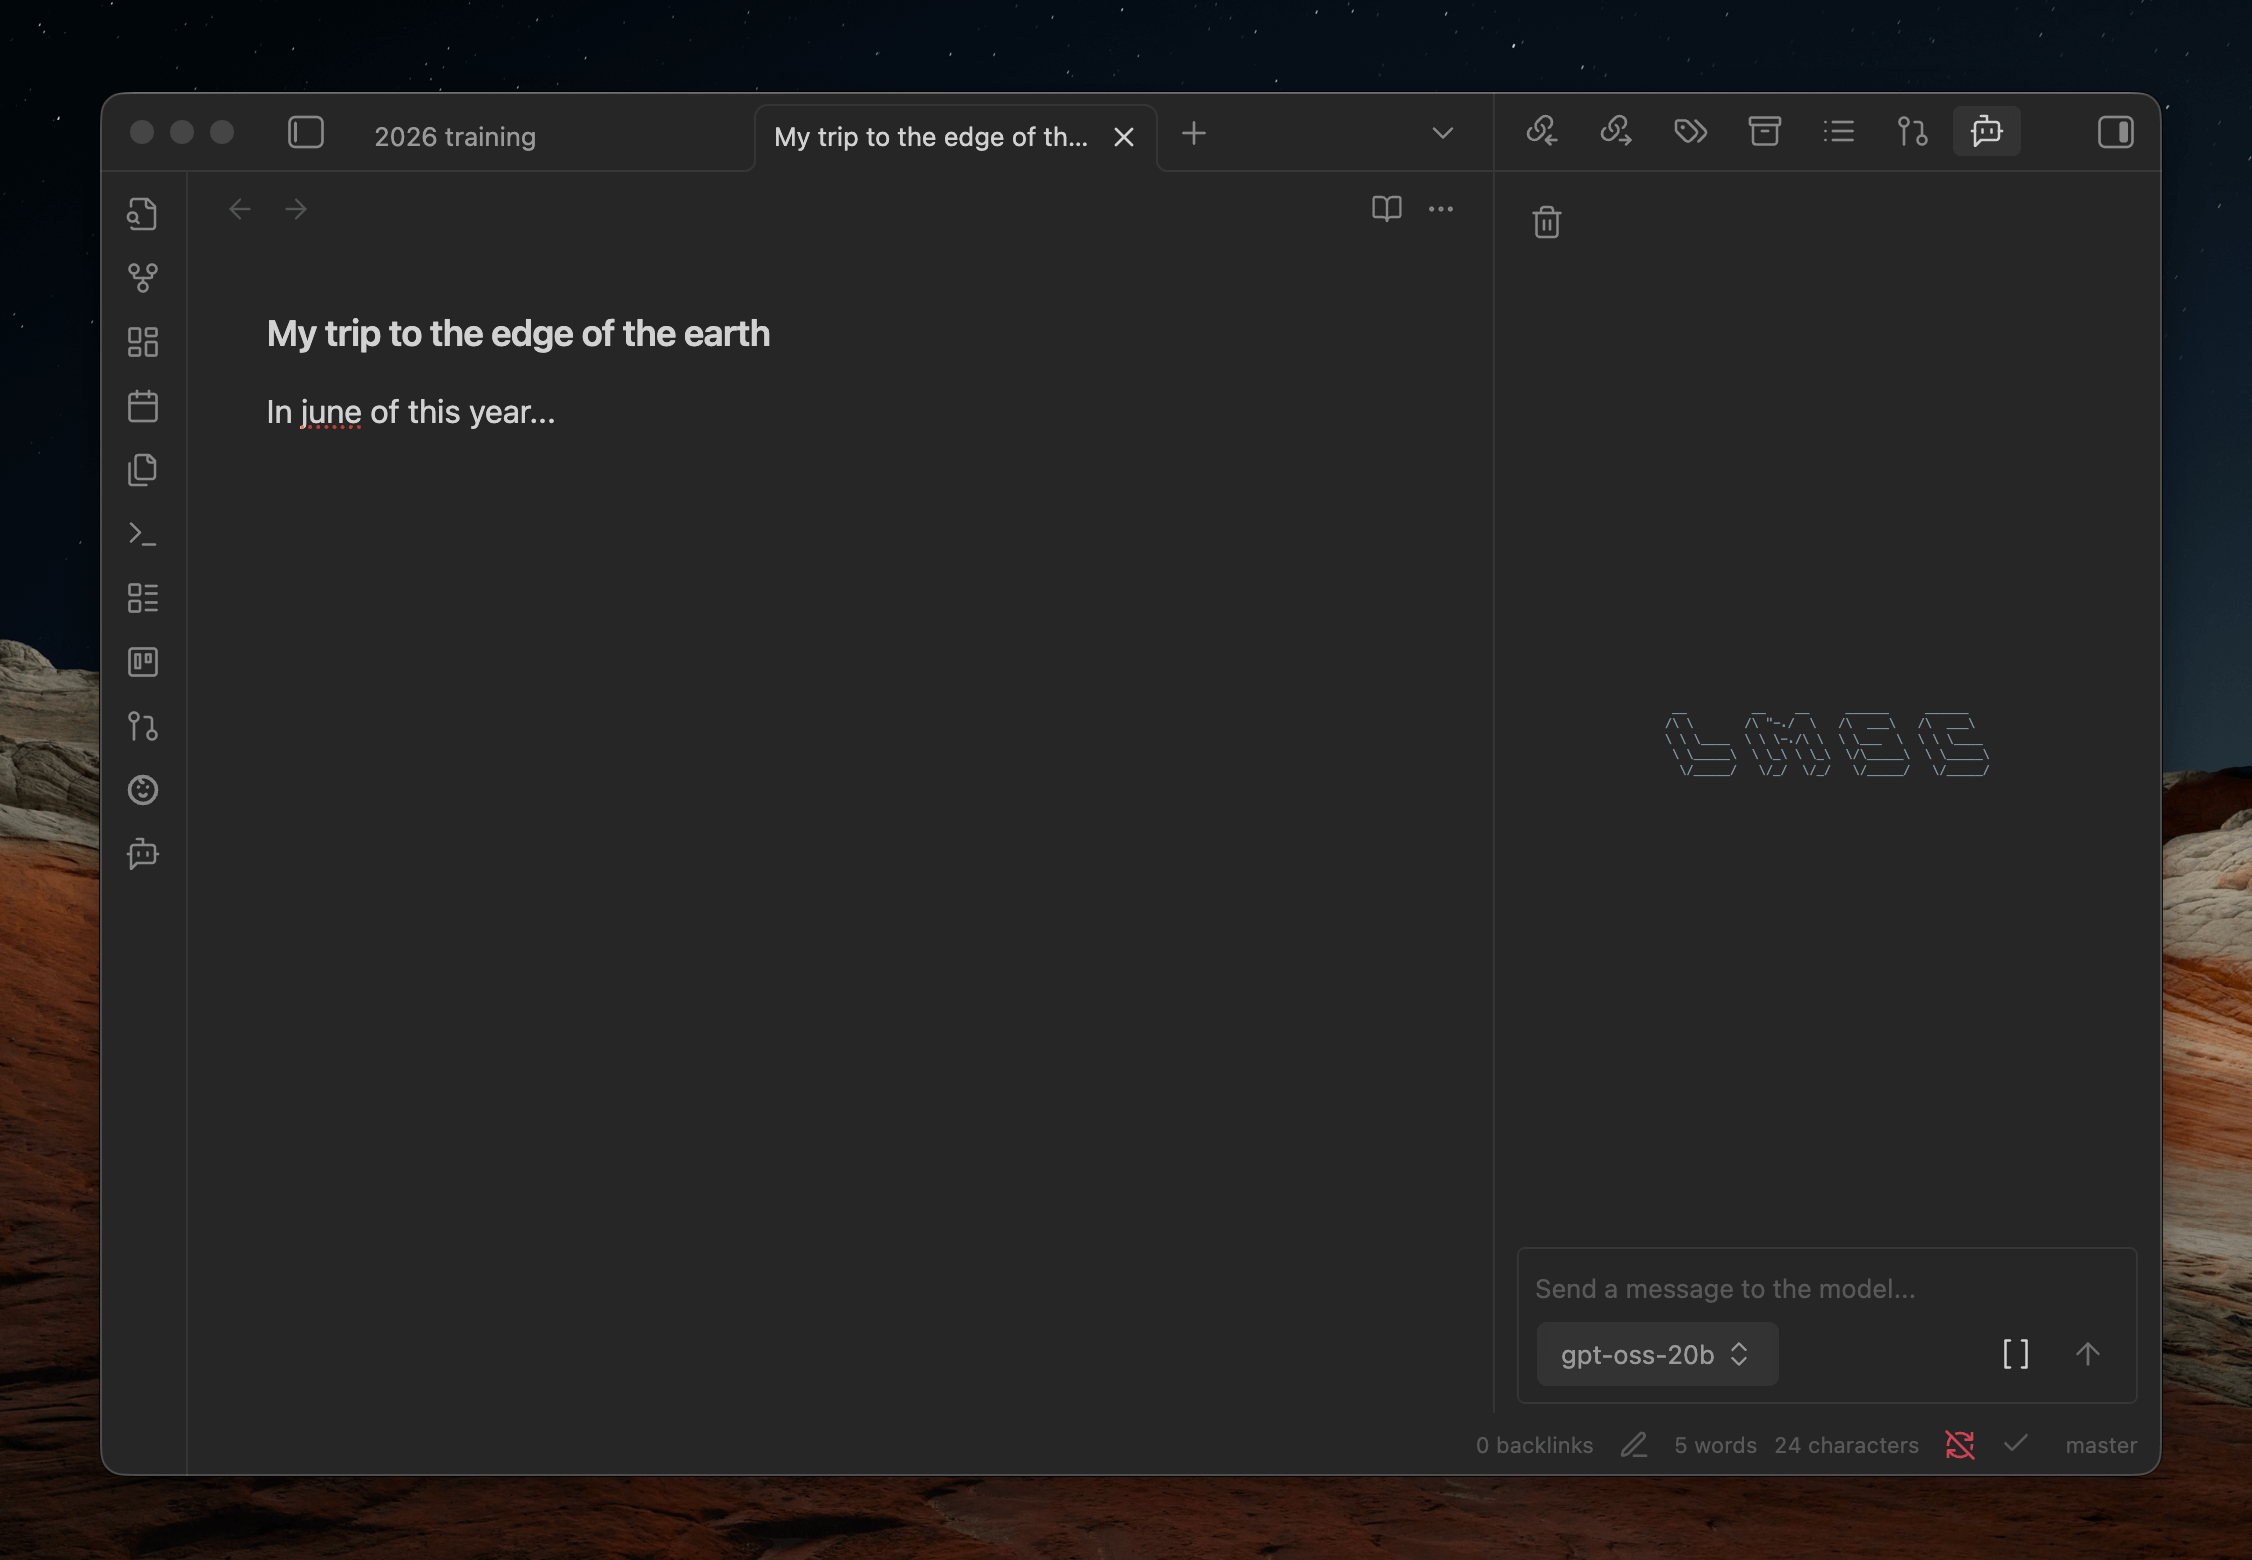The image size is (2252, 1560).
Task: Click the 0 backlinks status item
Action: point(1534,1445)
